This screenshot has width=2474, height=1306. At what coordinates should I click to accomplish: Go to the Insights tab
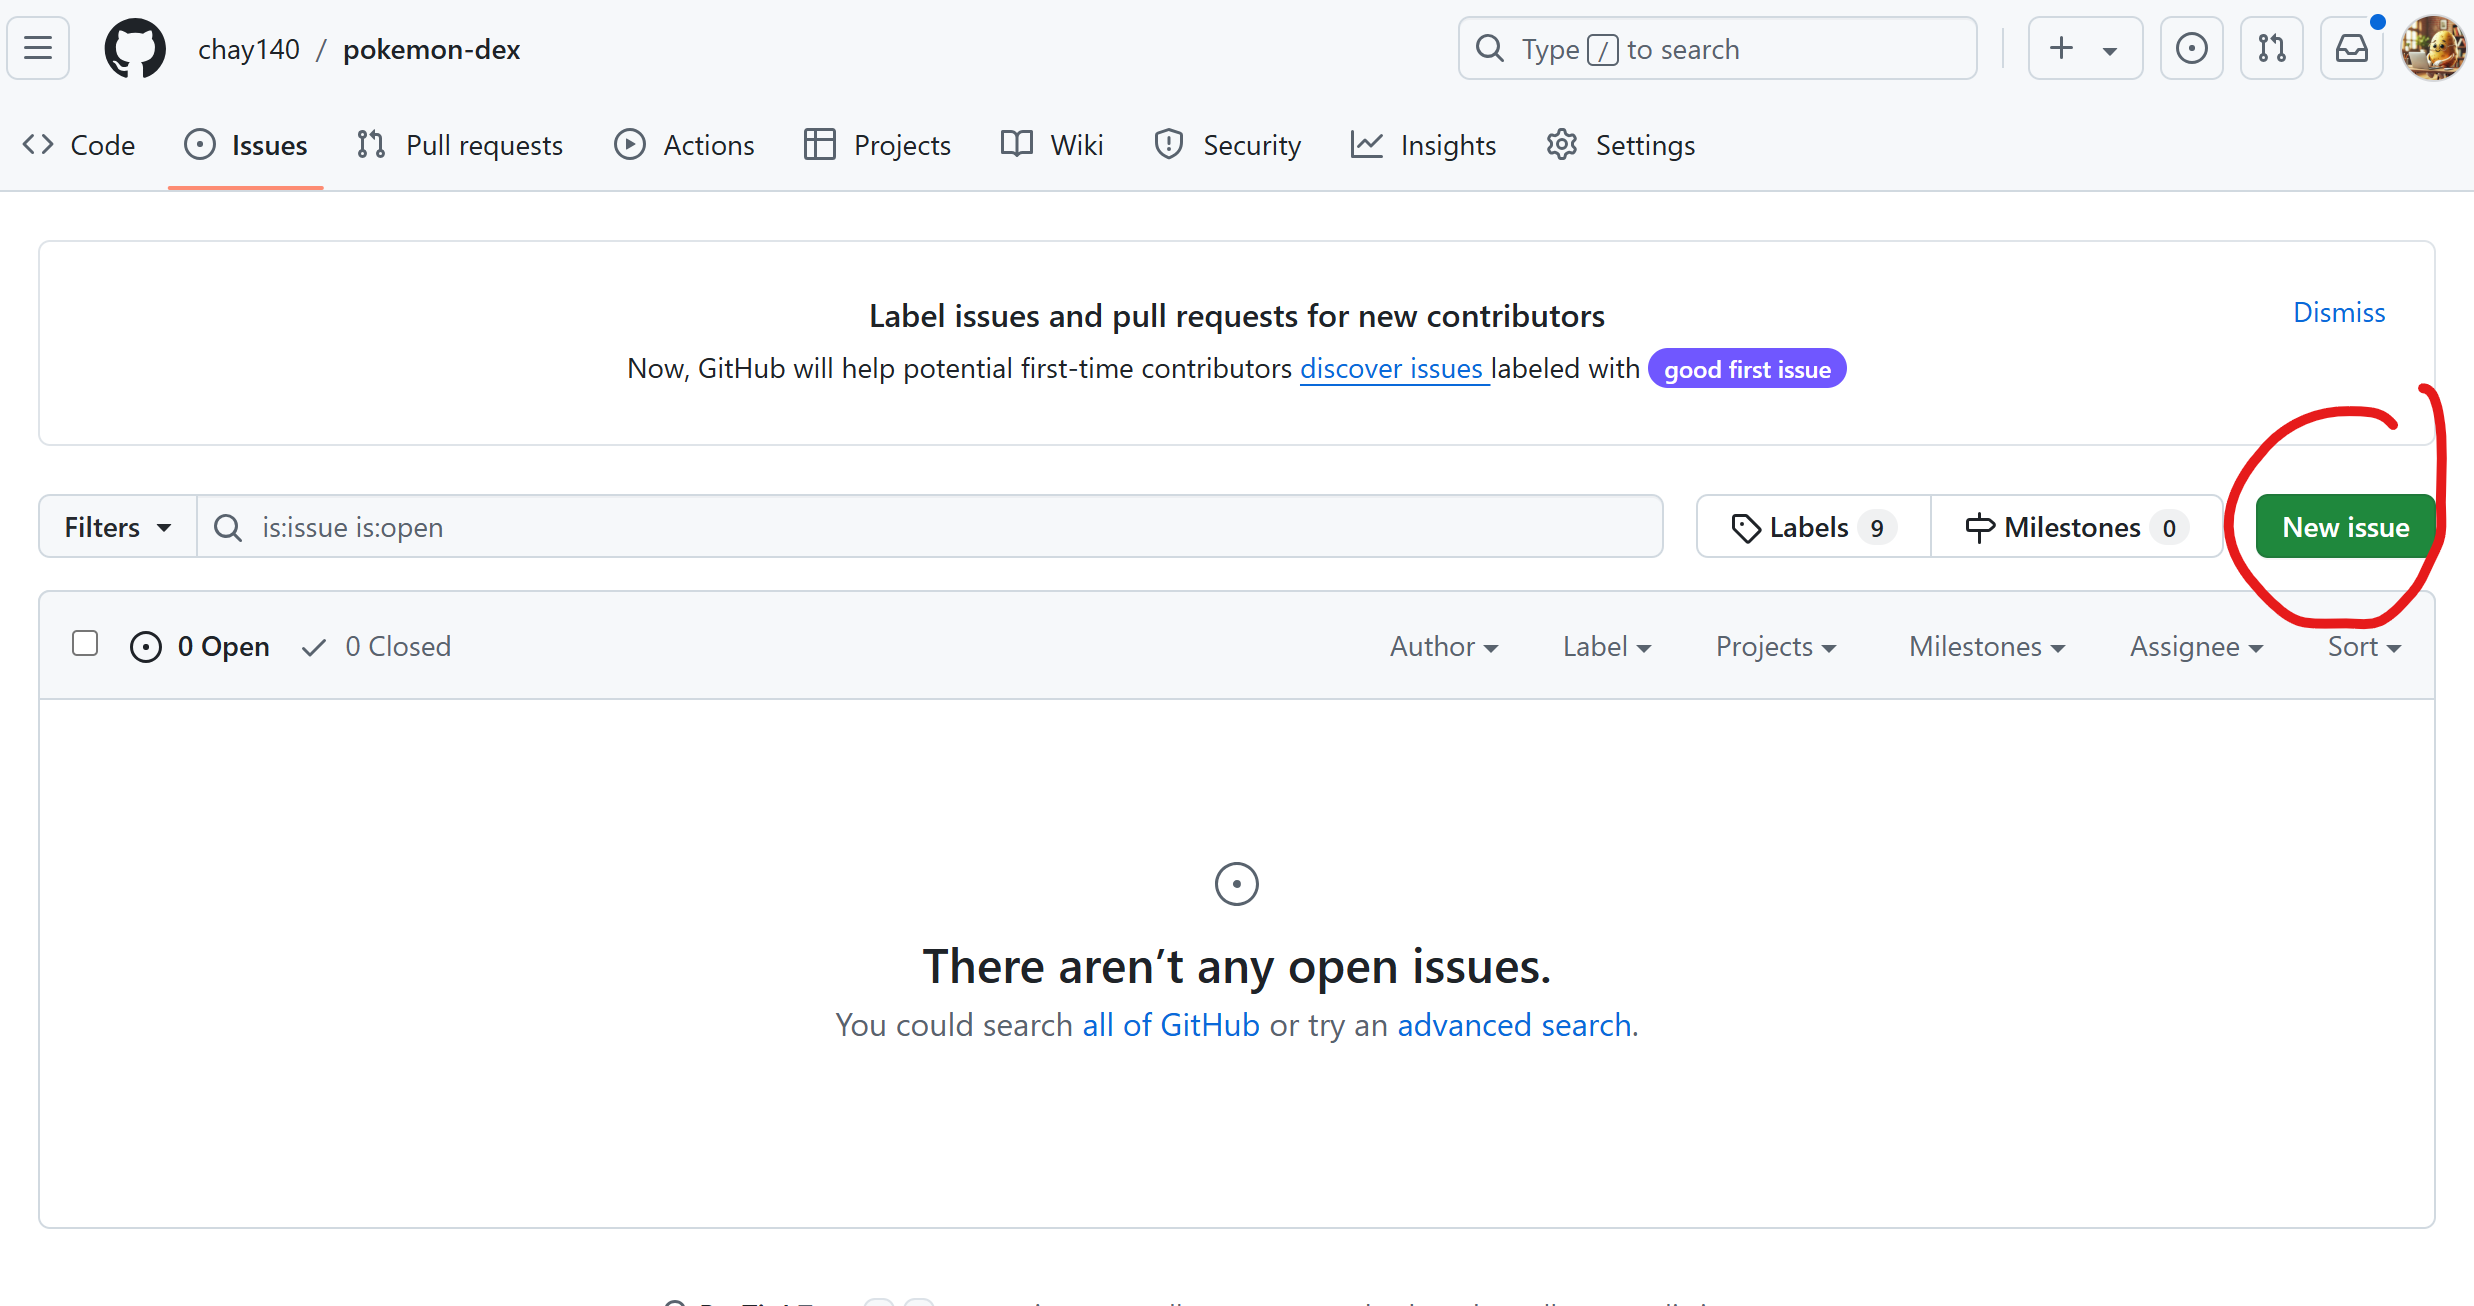[1423, 145]
